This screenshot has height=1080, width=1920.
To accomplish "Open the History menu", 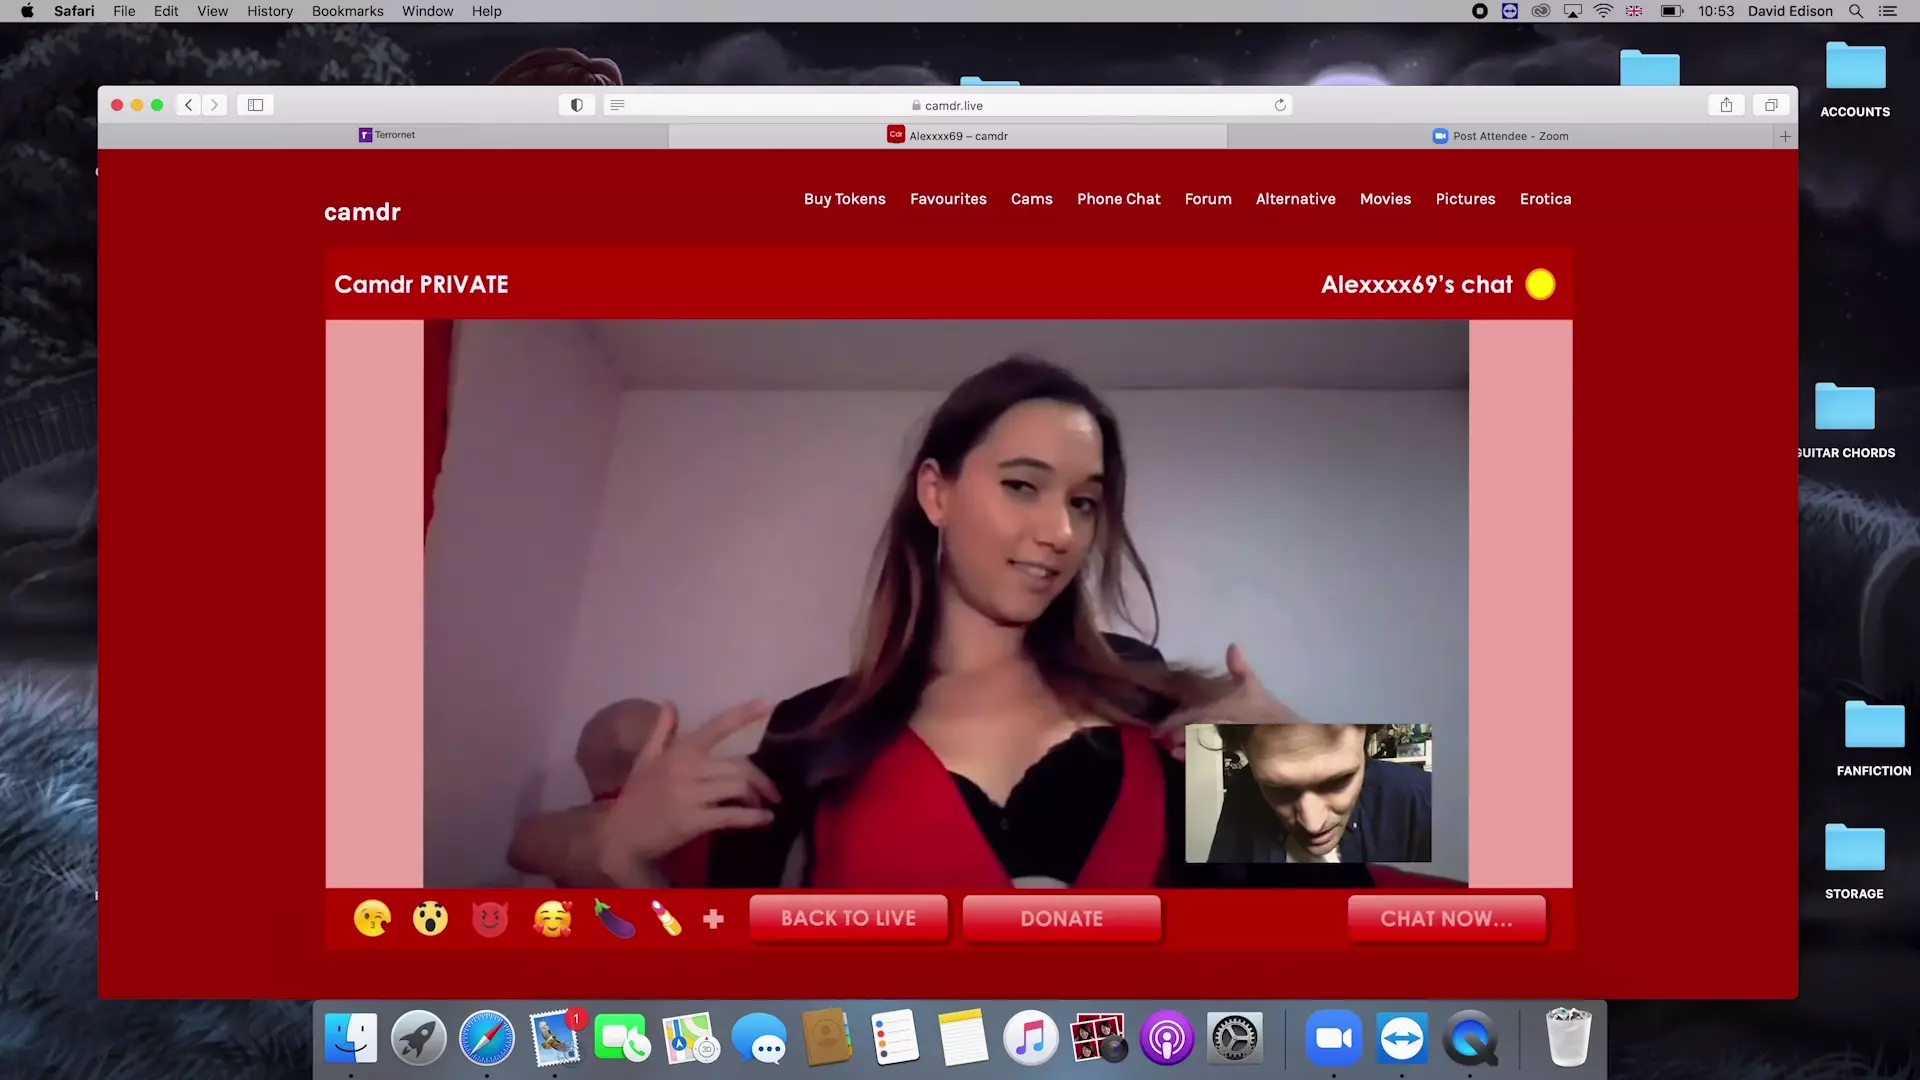I will pyautogui.click(x=270, y=11).
